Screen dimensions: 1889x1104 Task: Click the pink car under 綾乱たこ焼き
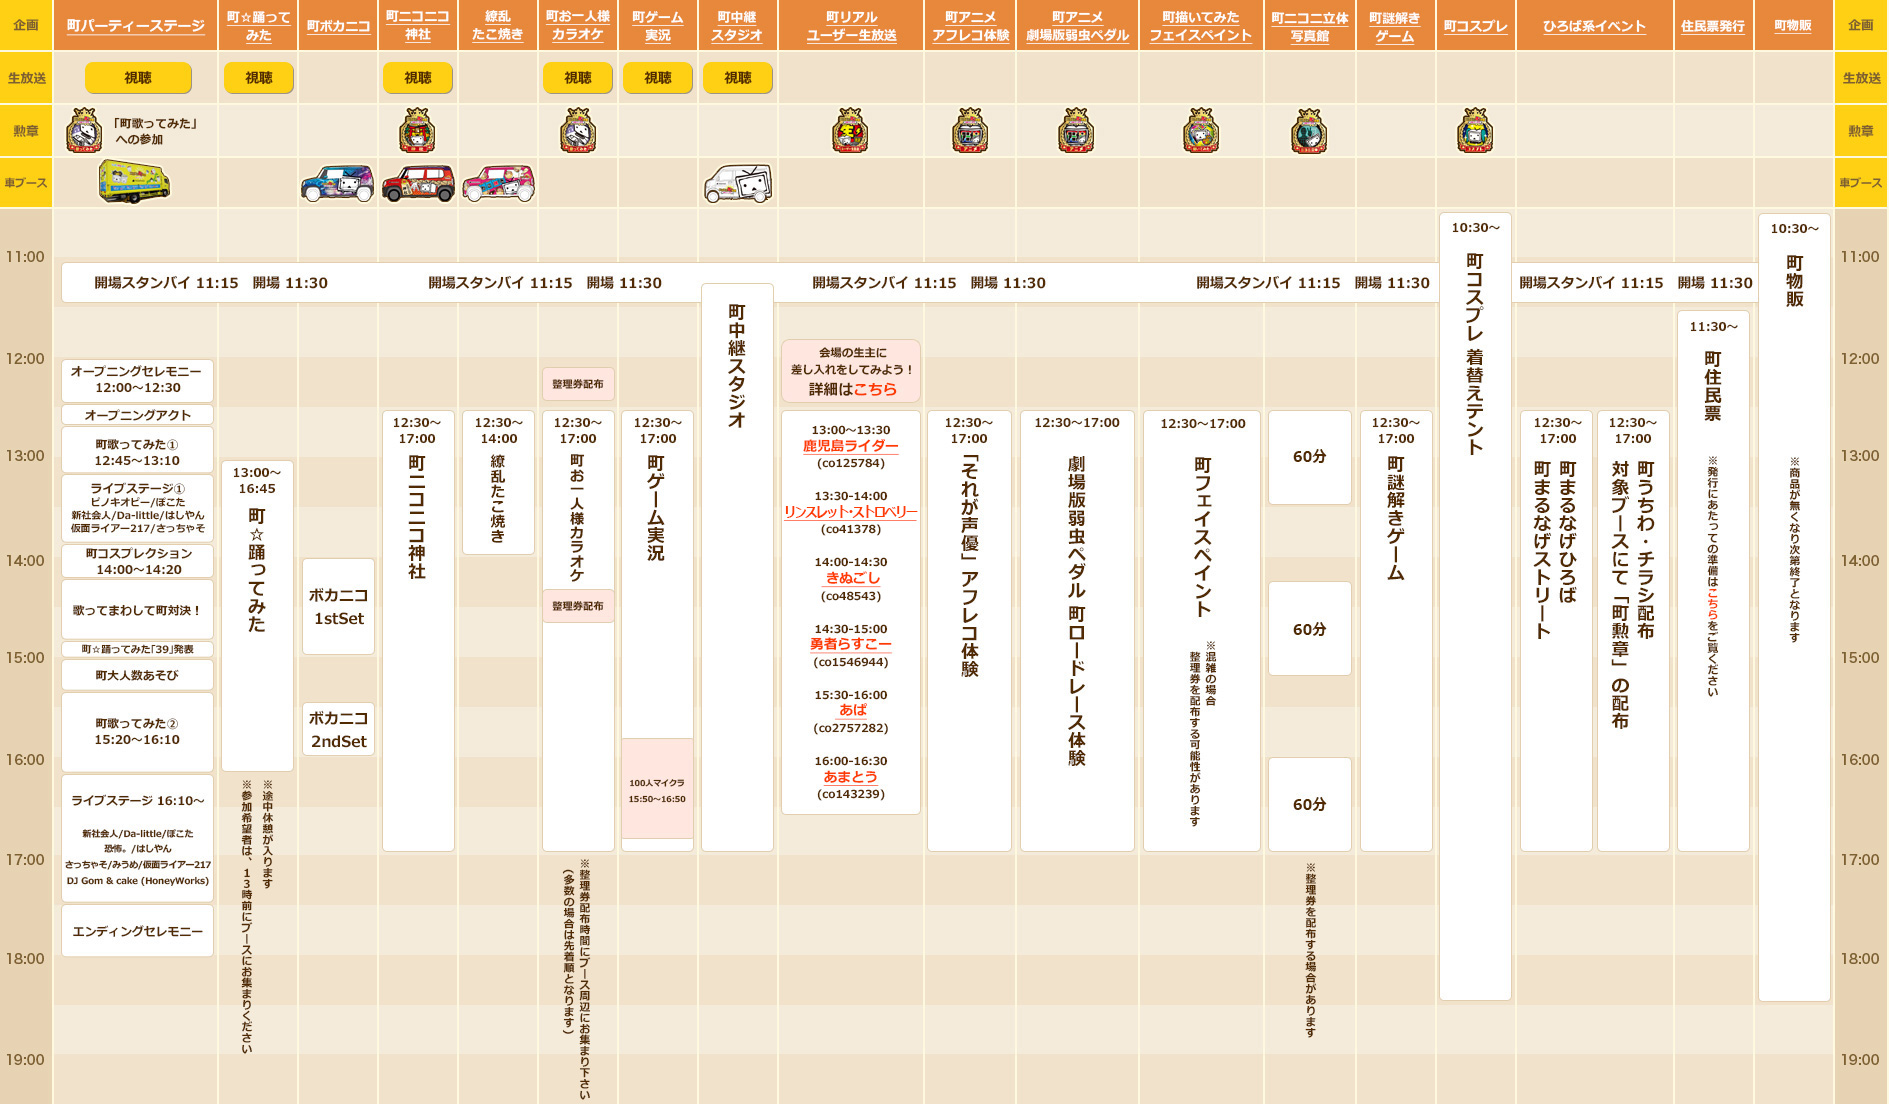tap(498, 184)
